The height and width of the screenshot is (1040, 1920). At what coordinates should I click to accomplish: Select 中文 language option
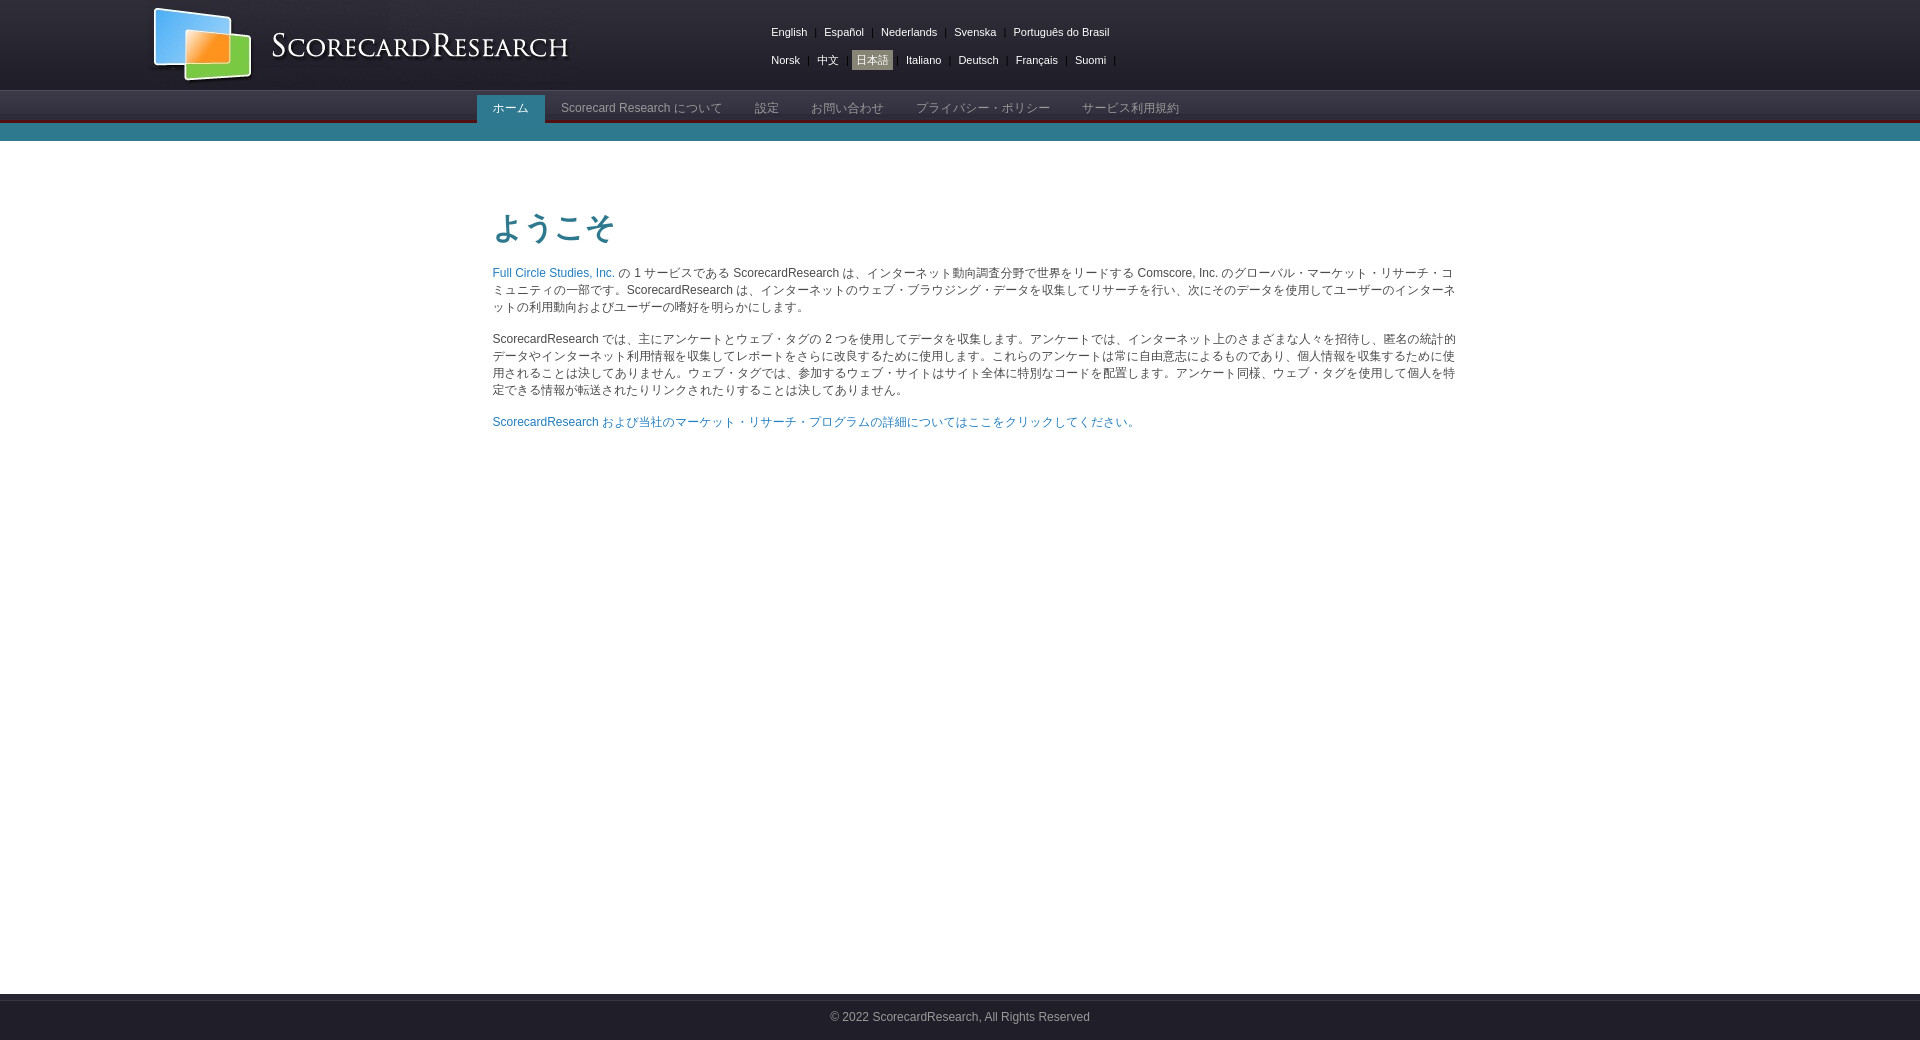point(827,60)
